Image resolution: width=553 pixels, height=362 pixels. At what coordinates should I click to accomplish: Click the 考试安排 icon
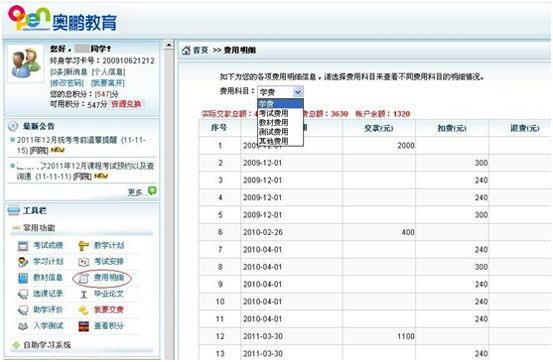point(83,262)
